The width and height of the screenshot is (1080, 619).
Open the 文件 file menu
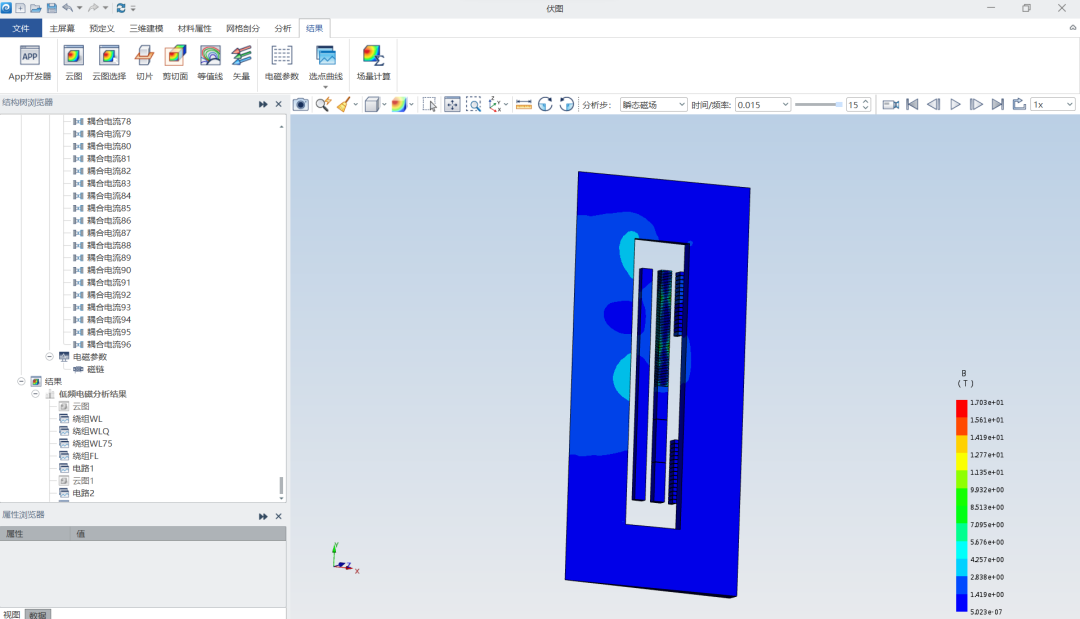[21, 28]
